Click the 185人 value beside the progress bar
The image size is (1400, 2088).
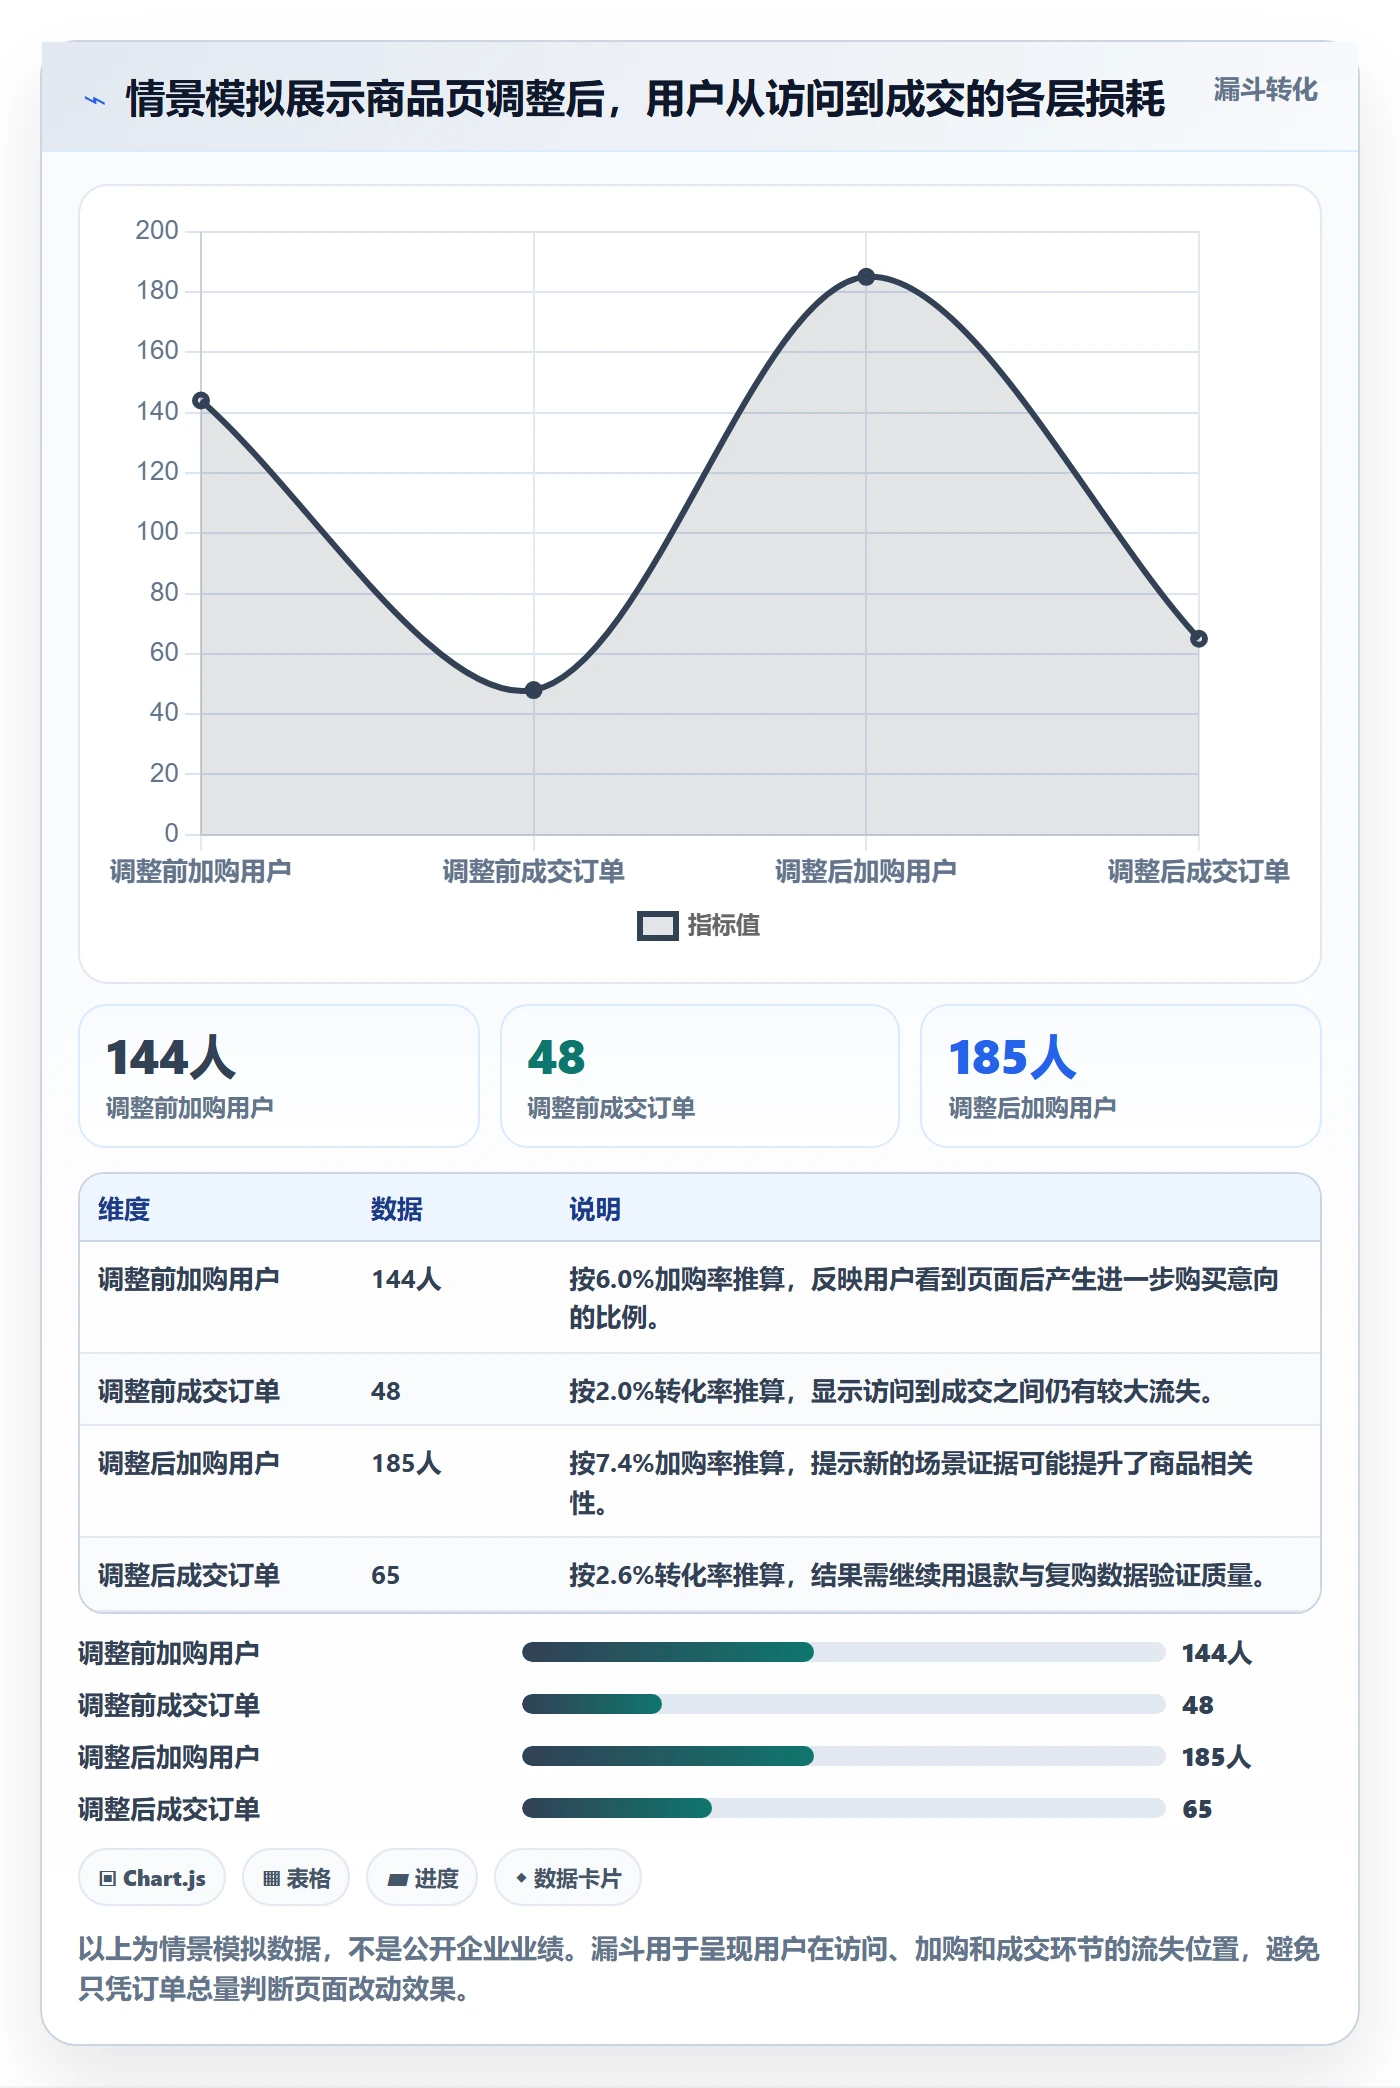(1216, 1757)
